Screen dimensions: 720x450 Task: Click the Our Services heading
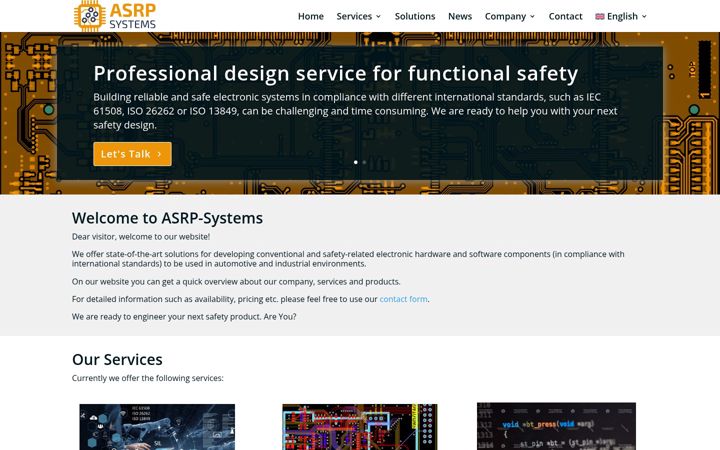[x=117, y=360]
